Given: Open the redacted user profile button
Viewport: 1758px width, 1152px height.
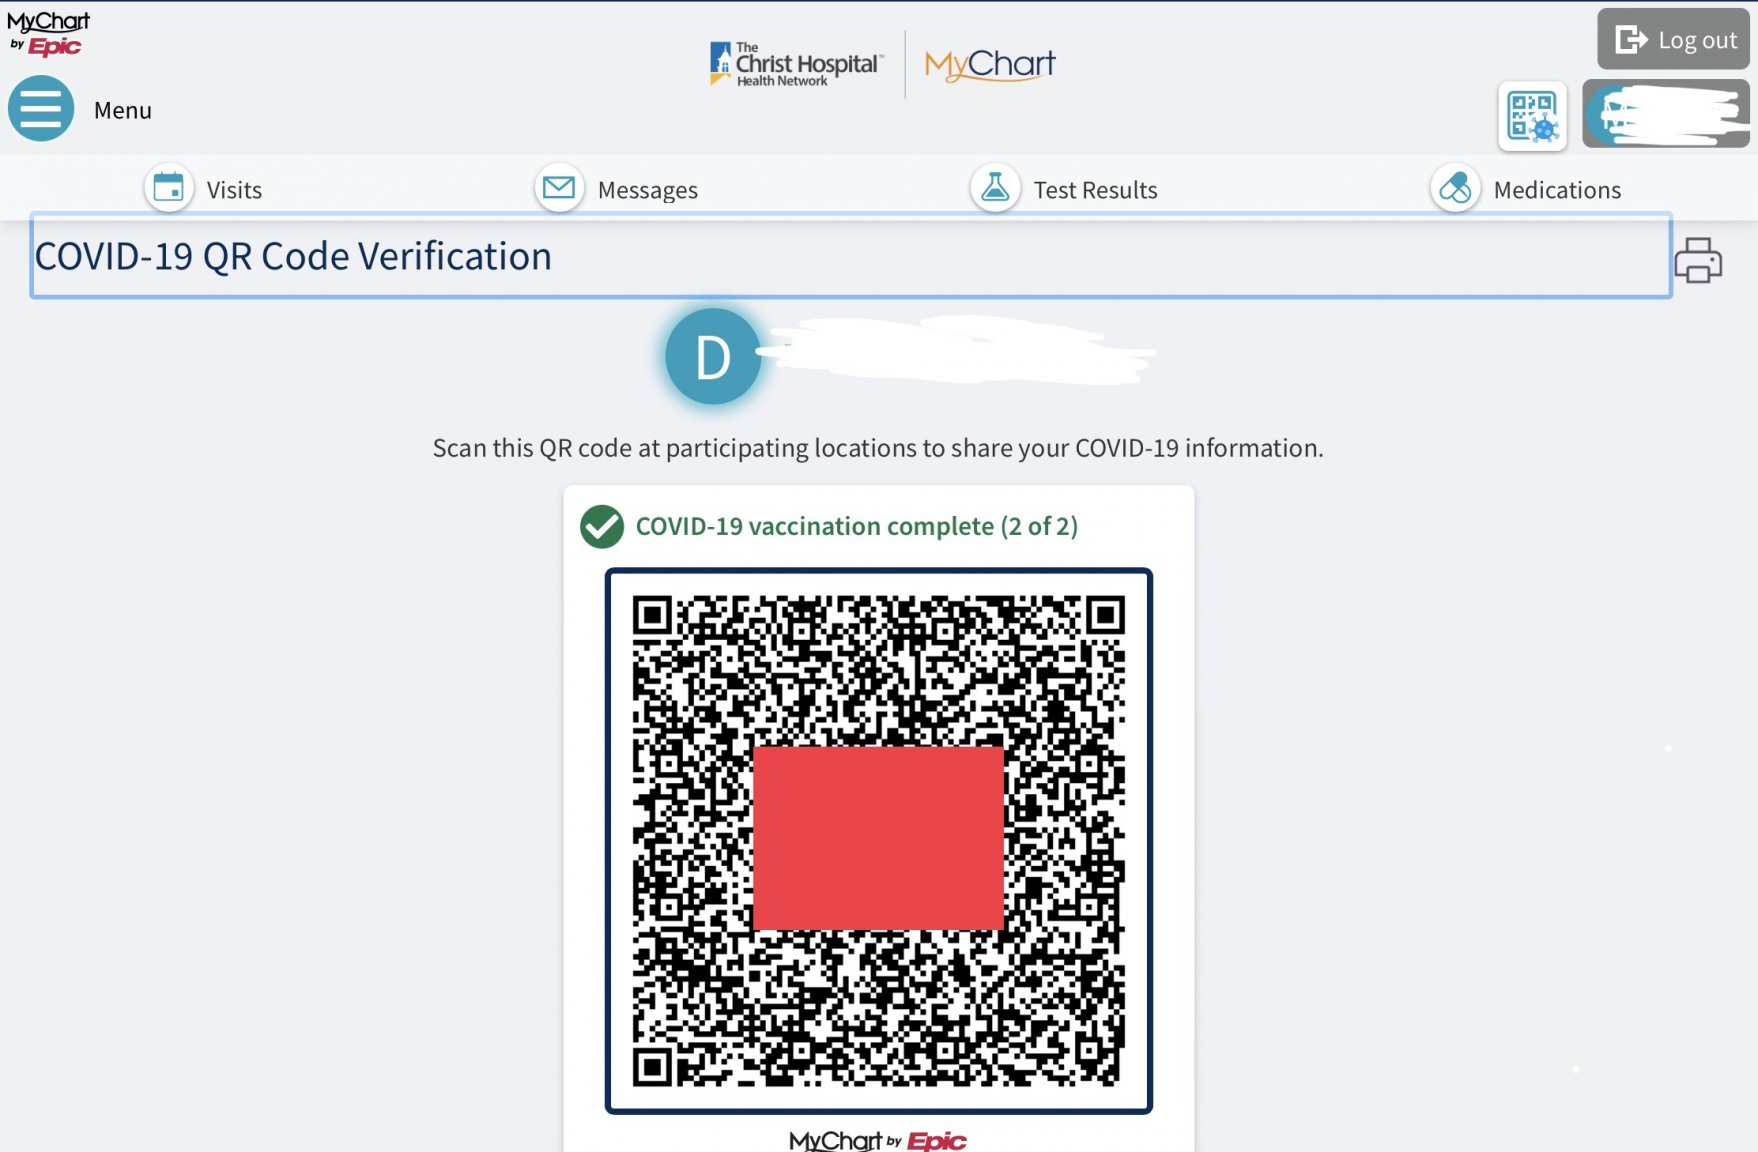Looking at the screenshot, I should pyautogui.click(x=1666, y=114).
